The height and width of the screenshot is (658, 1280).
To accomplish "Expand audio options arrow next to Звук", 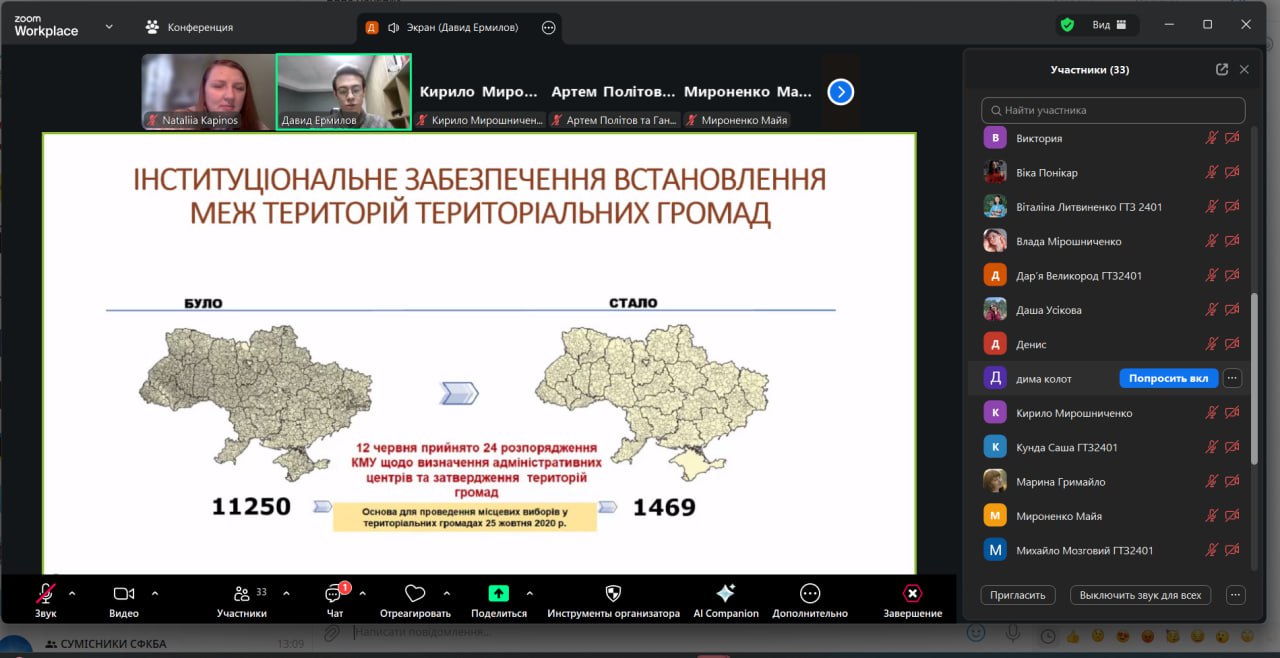I will (72, 593).
